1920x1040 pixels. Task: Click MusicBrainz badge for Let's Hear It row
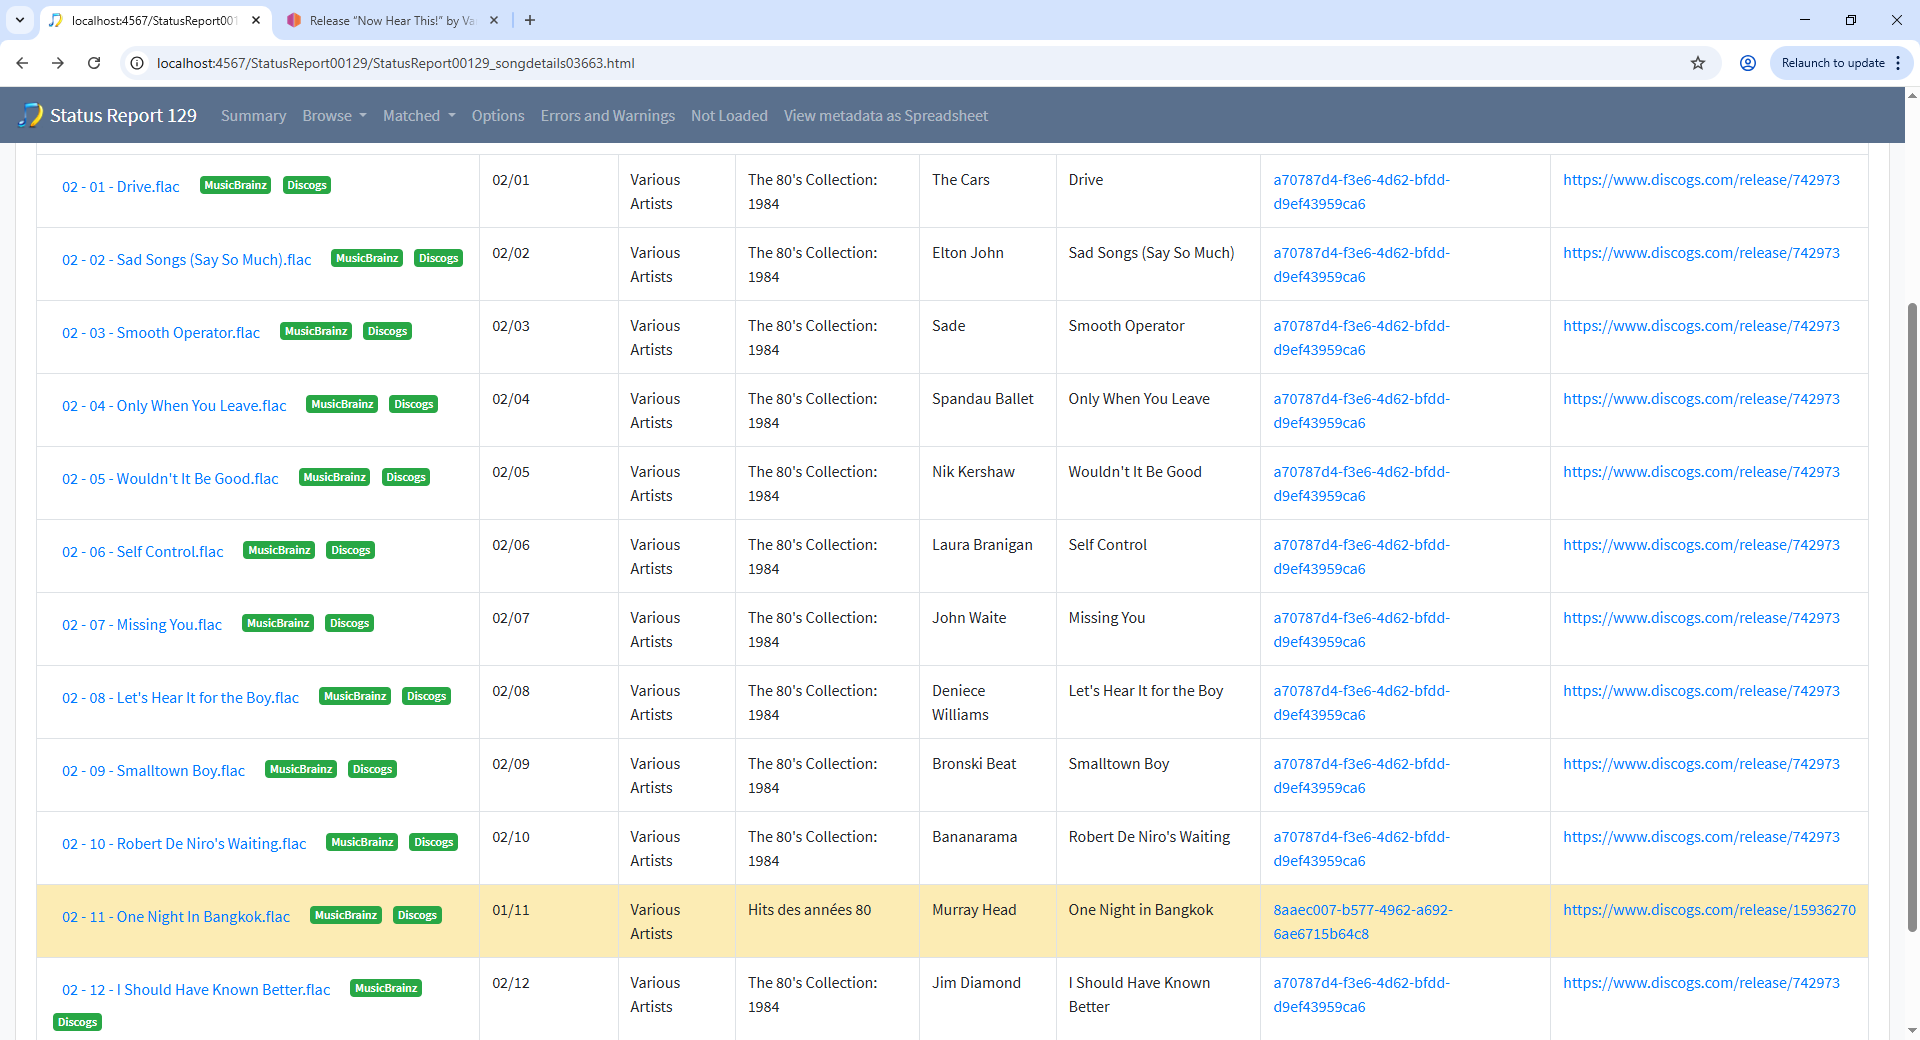tap(355, 696)
